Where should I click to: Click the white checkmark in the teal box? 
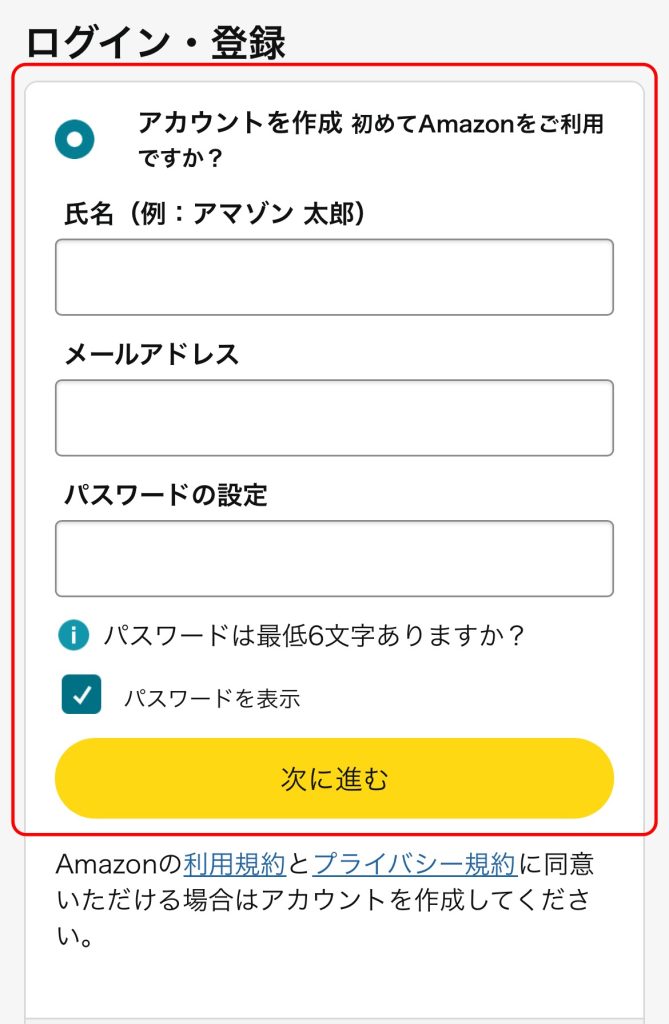(82, 695)
